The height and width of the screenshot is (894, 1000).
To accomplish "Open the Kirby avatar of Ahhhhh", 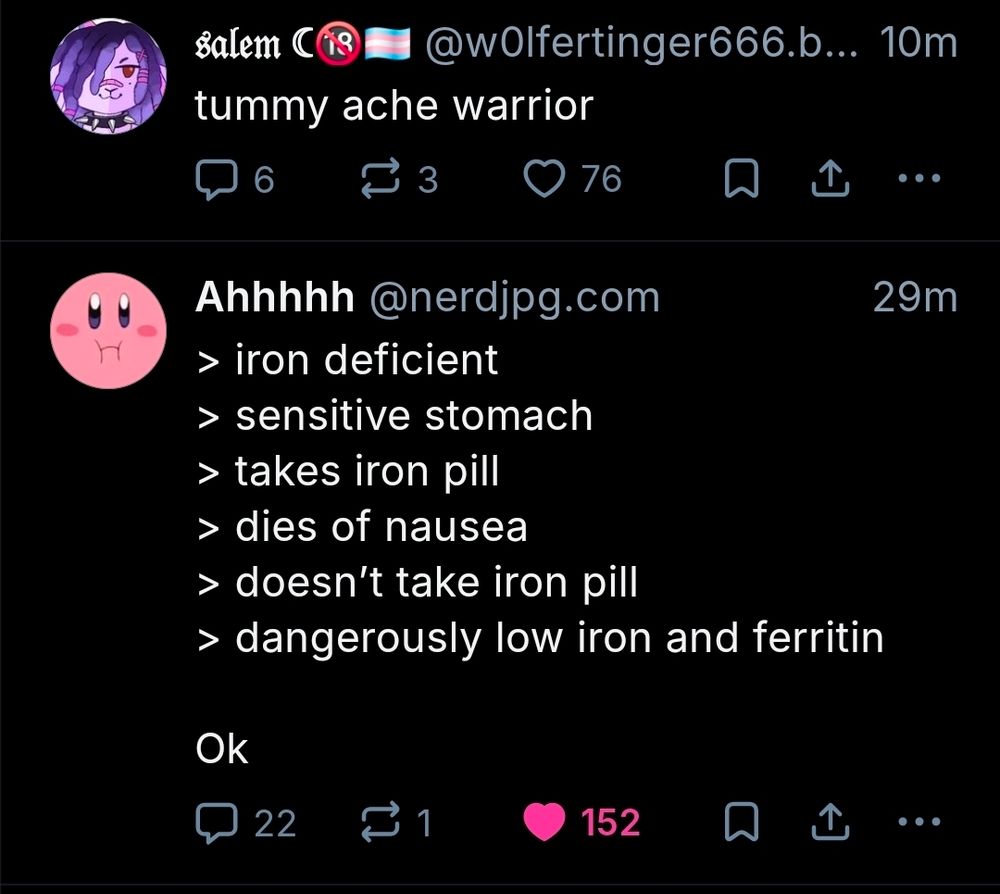I will (108, 330).
